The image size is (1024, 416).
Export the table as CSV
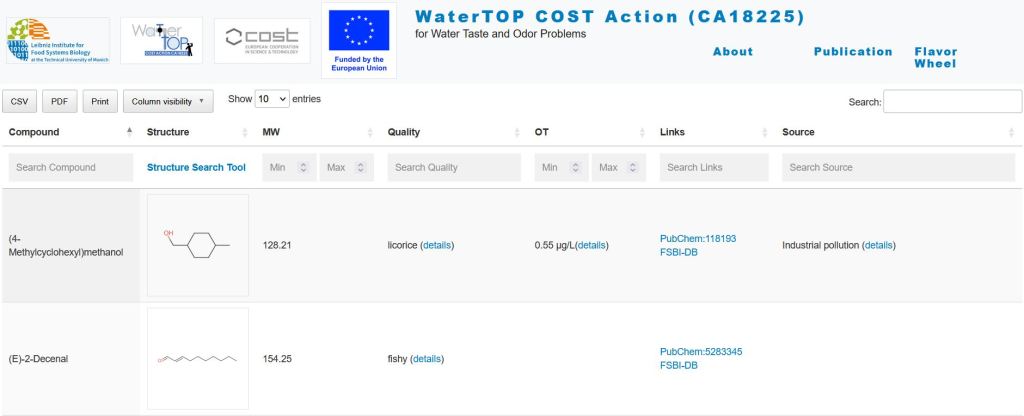tap(20, 101)
